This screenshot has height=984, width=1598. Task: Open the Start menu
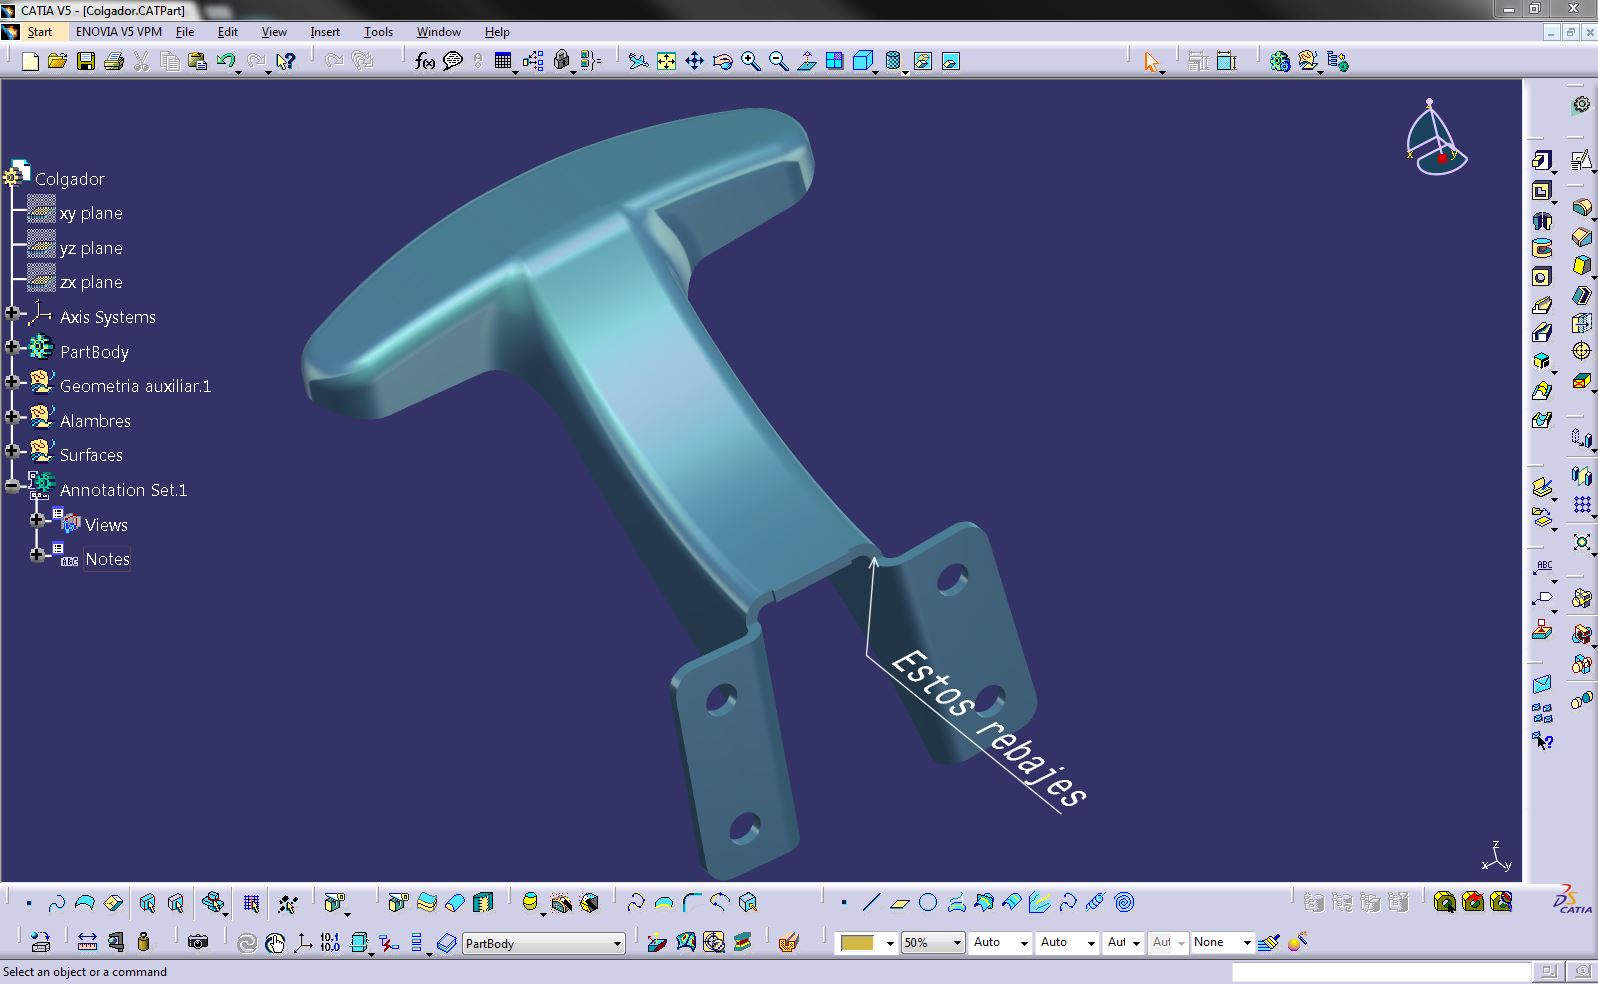point(40,32)
